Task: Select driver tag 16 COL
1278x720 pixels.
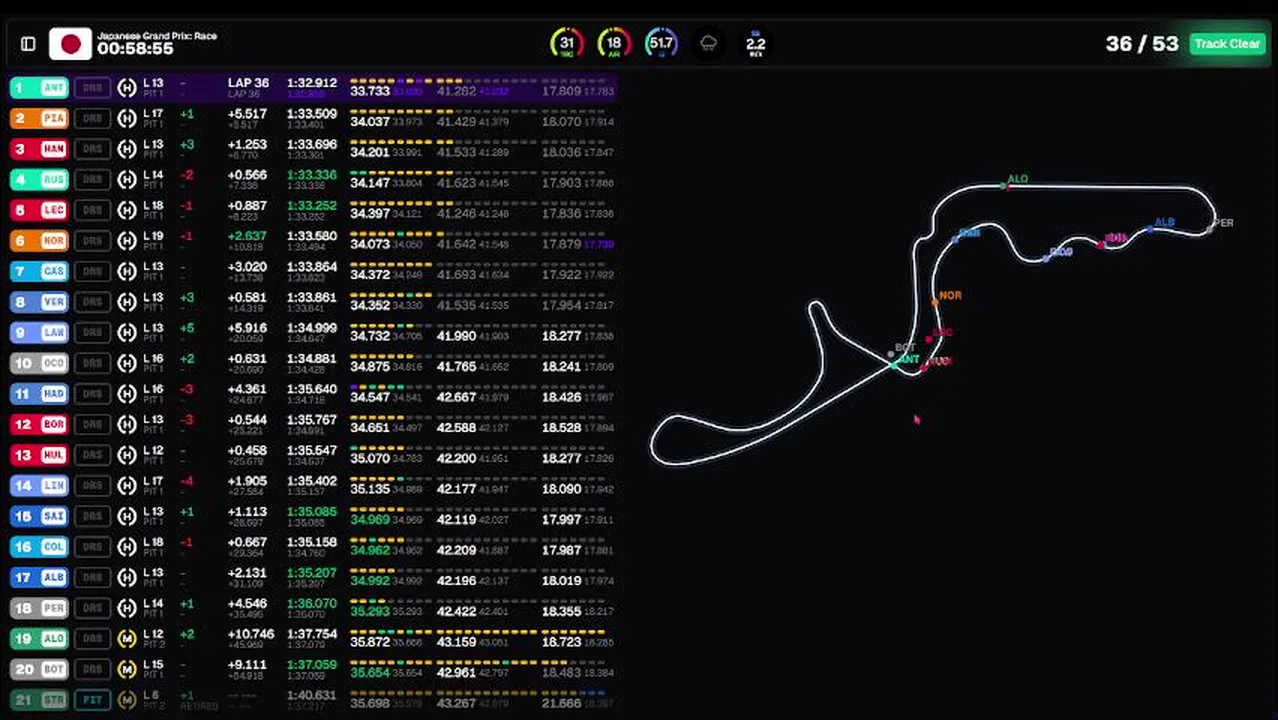Action: click(x=39, y=547)
